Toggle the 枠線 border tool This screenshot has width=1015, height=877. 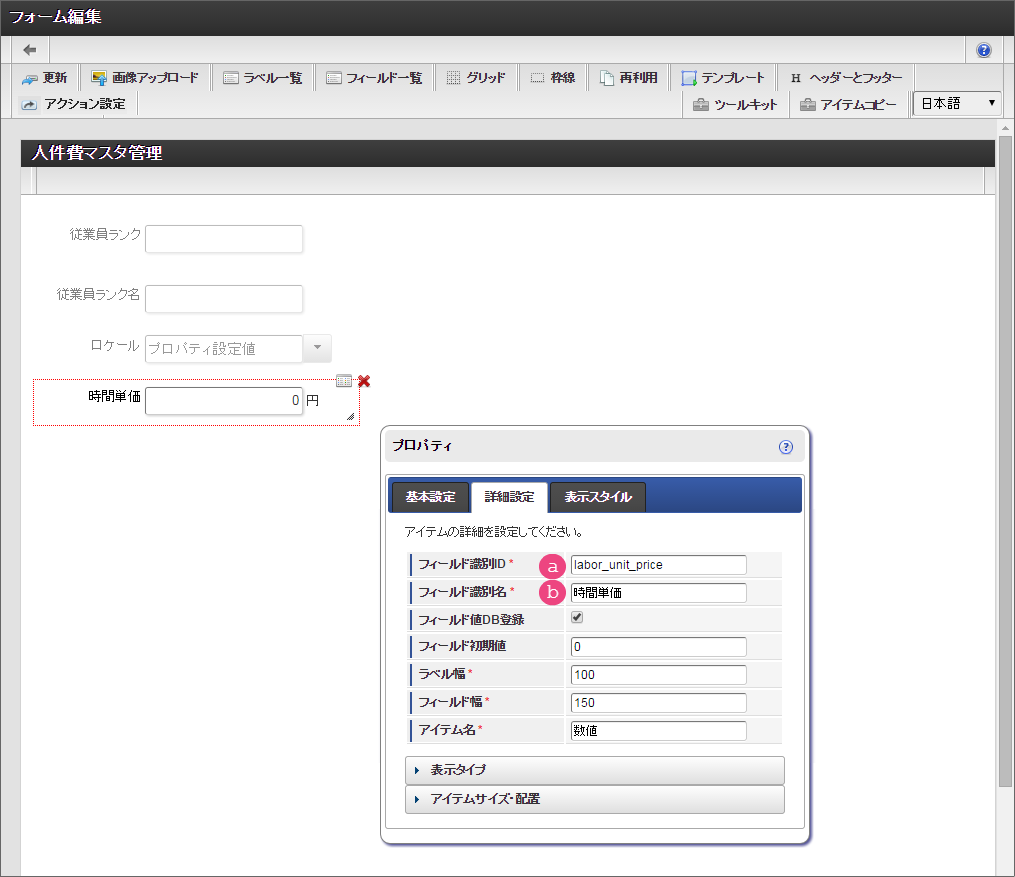[x=553, y=78]
